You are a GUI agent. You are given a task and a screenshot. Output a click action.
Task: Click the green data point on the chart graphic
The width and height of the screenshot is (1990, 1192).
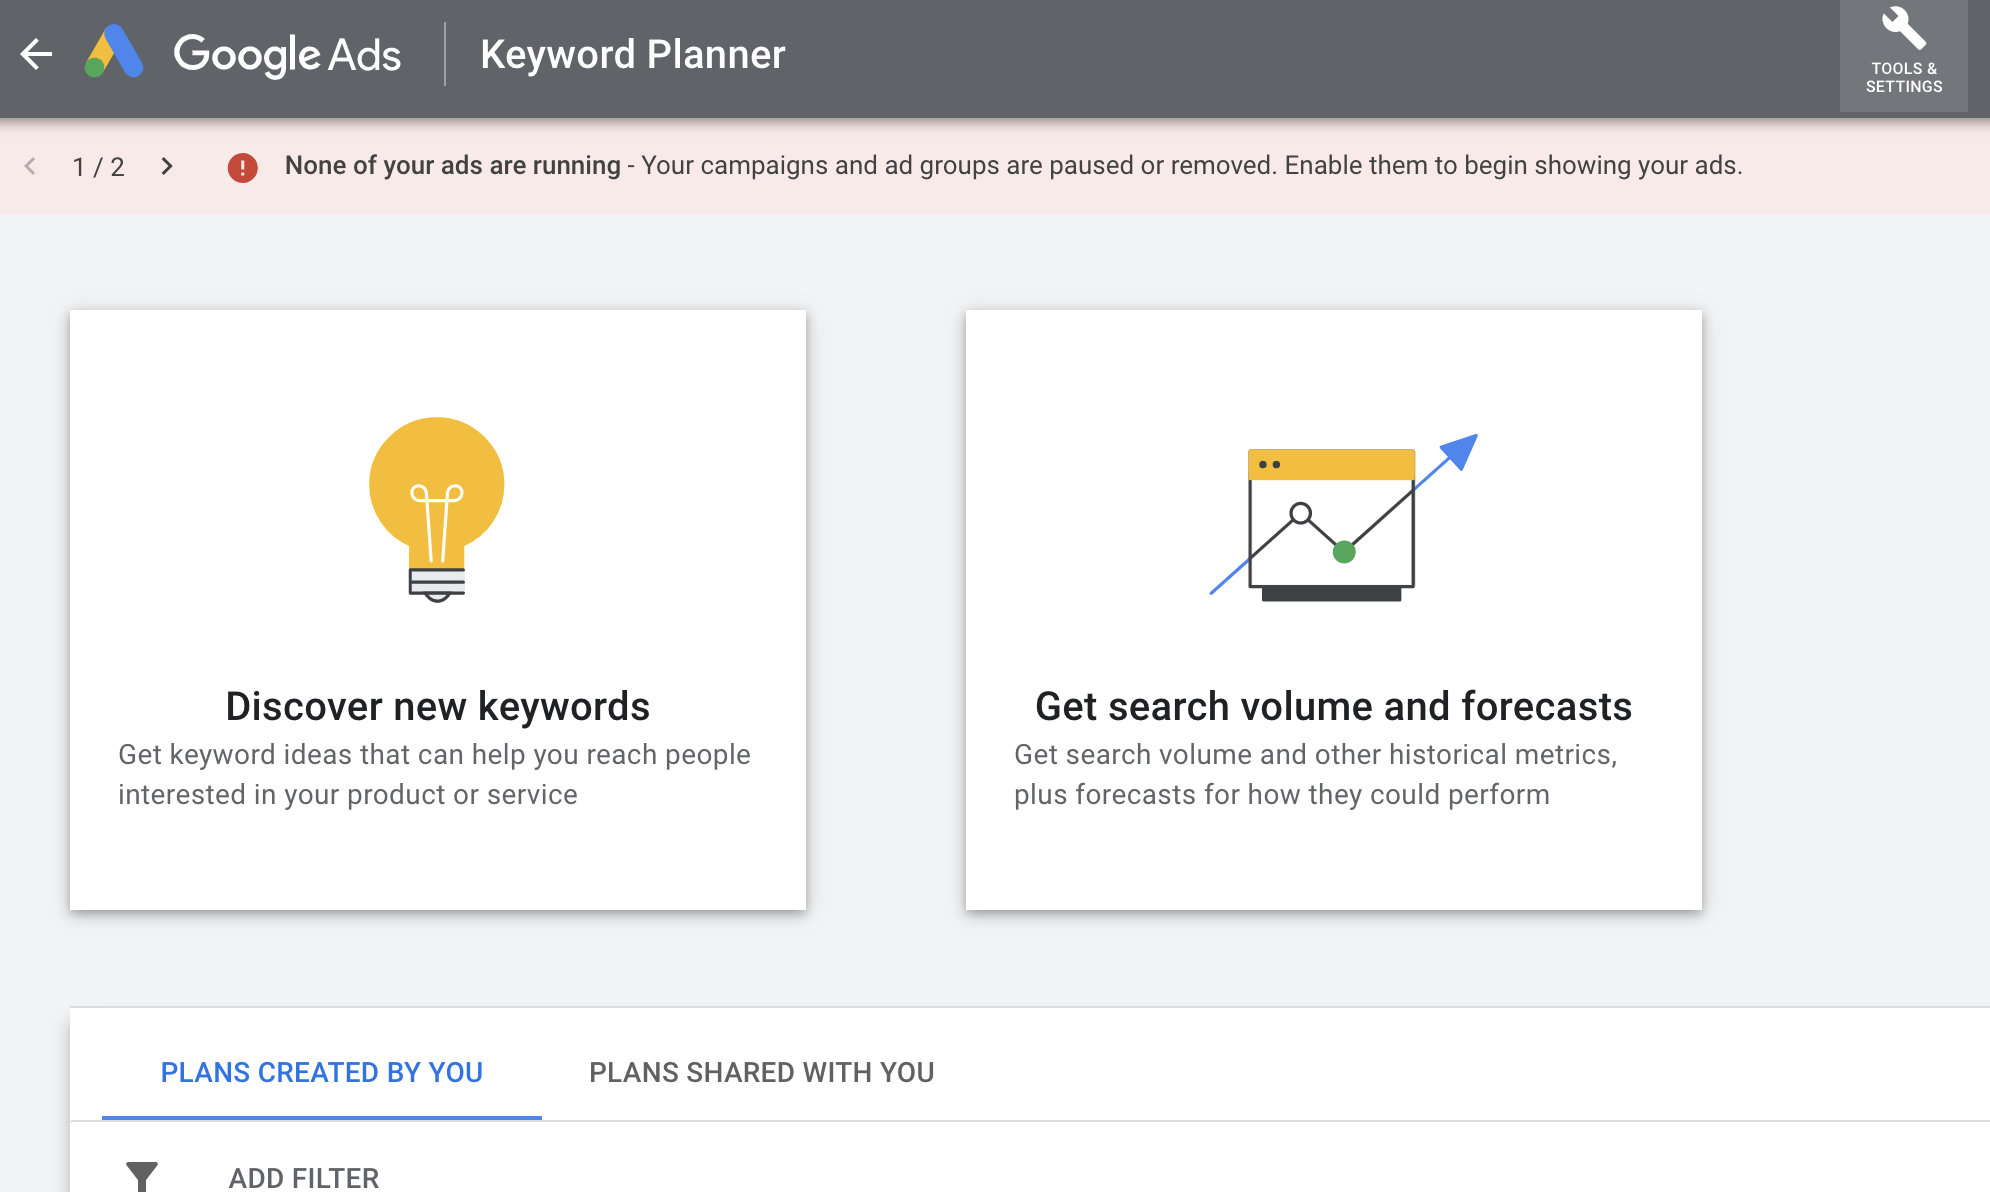tap(1343, 550)
